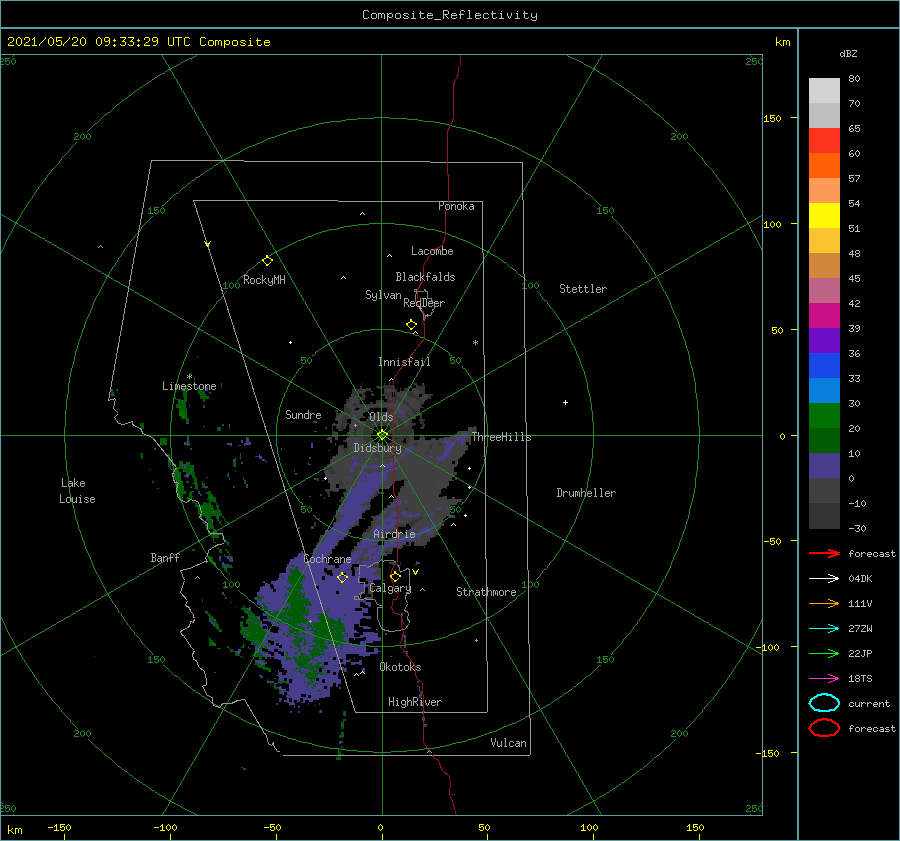
Task: Click the Olds label
Action: click(381, 417)
